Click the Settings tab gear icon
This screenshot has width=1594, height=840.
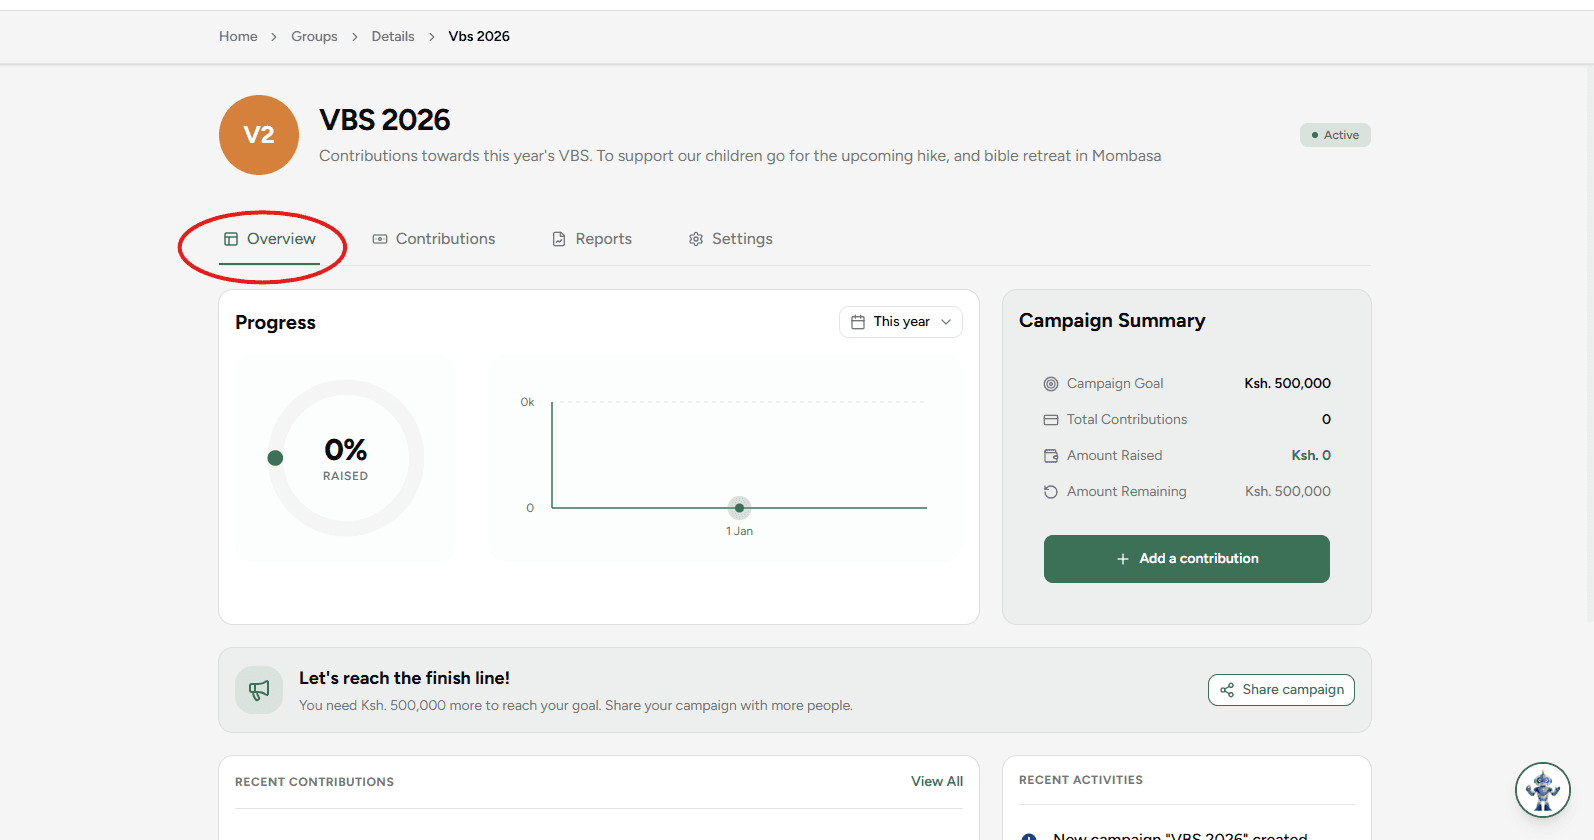[696, 239]
